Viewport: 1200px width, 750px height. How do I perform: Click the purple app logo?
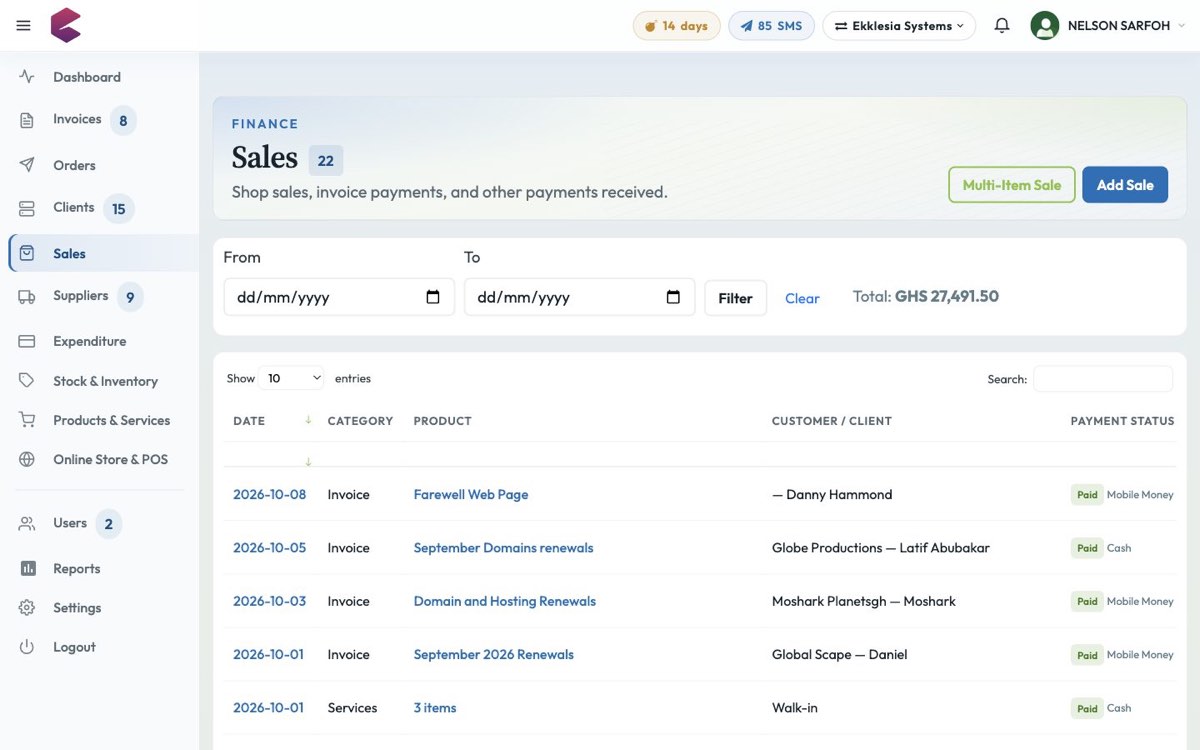coord(66,25)
